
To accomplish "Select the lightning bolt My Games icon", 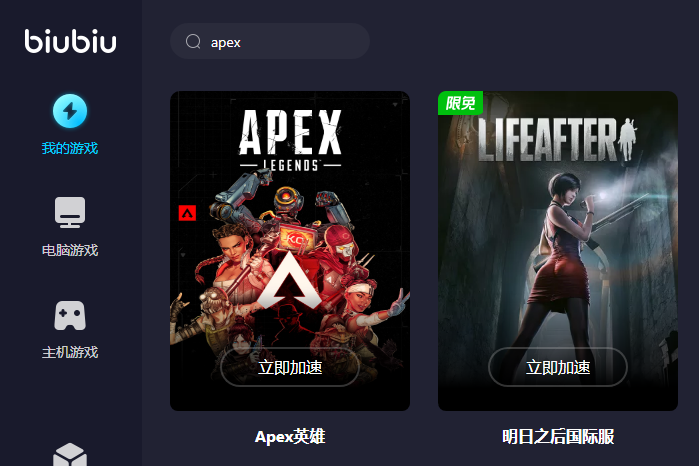I will coord(70,111).
